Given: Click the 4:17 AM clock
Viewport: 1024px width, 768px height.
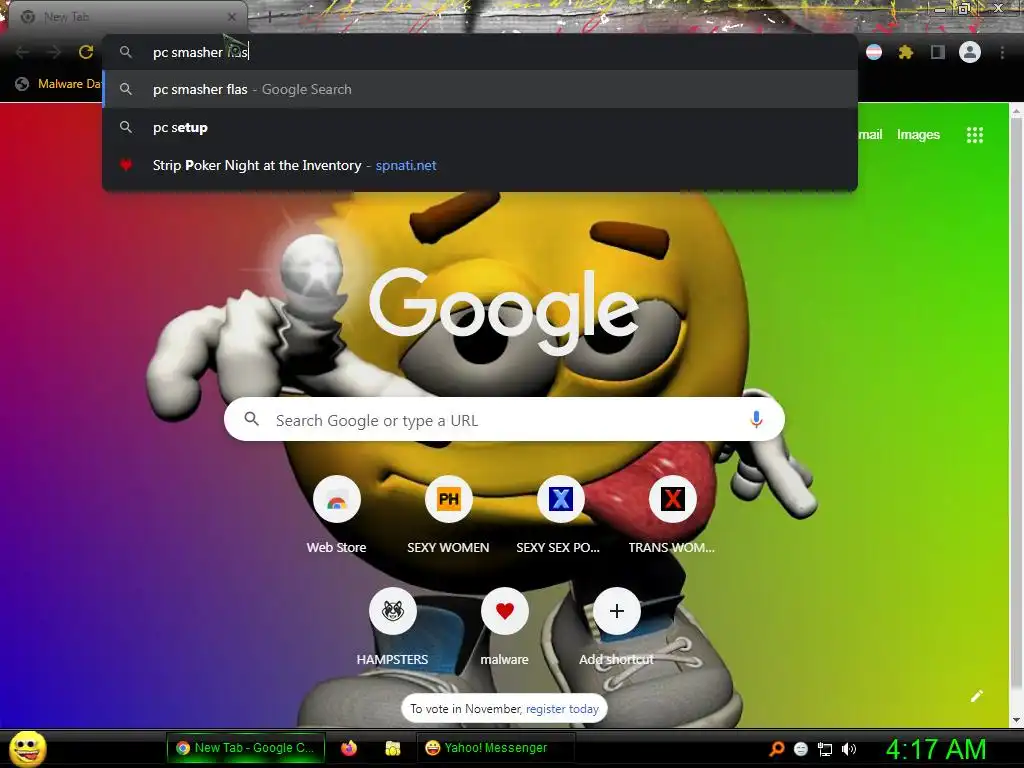Looking at the screenshot, I should tap(936, 748).
